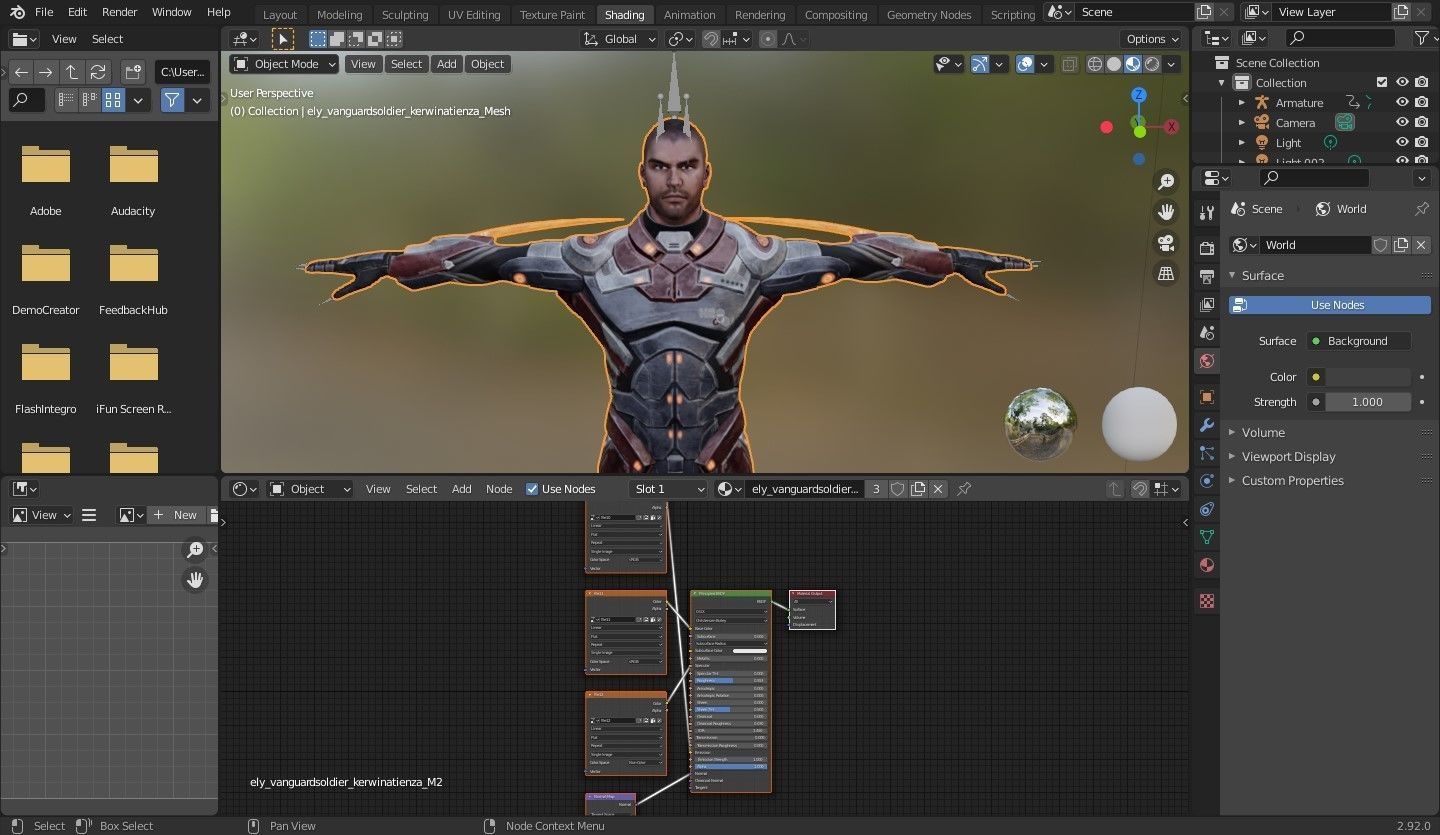Screen dimensions: 1440x835
Task: Open the Modifier properties wrench tab
Action: (x=1207, y=425)
